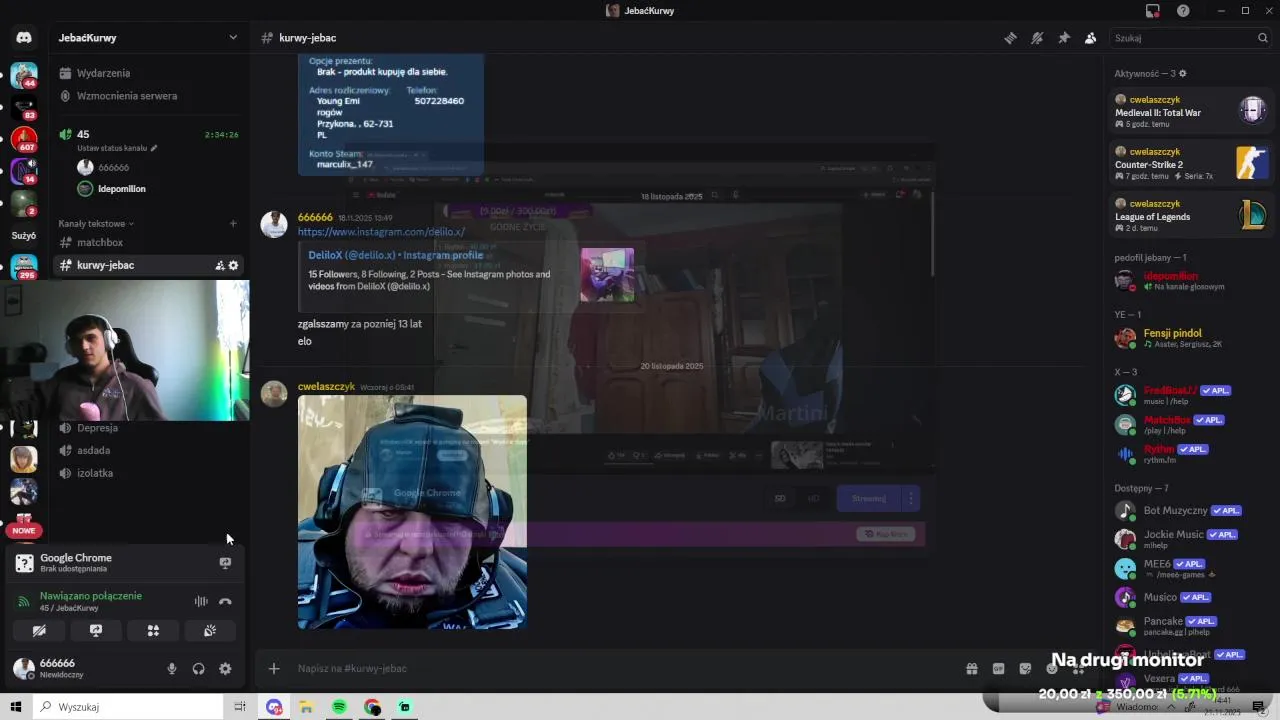Open Discord direct messages home icon
The height and width of the screenshot is (720, 1280).
[24, 38]
